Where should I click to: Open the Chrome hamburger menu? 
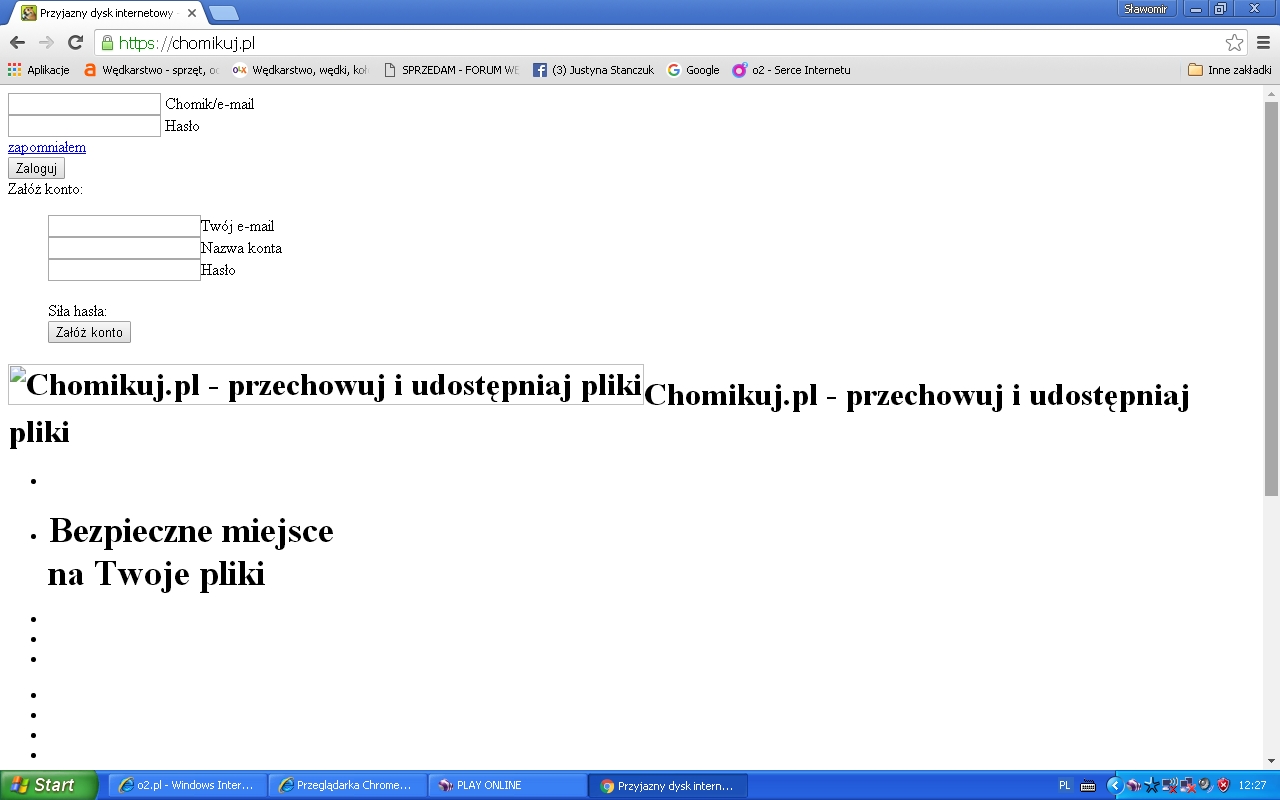pos(1263,43)
